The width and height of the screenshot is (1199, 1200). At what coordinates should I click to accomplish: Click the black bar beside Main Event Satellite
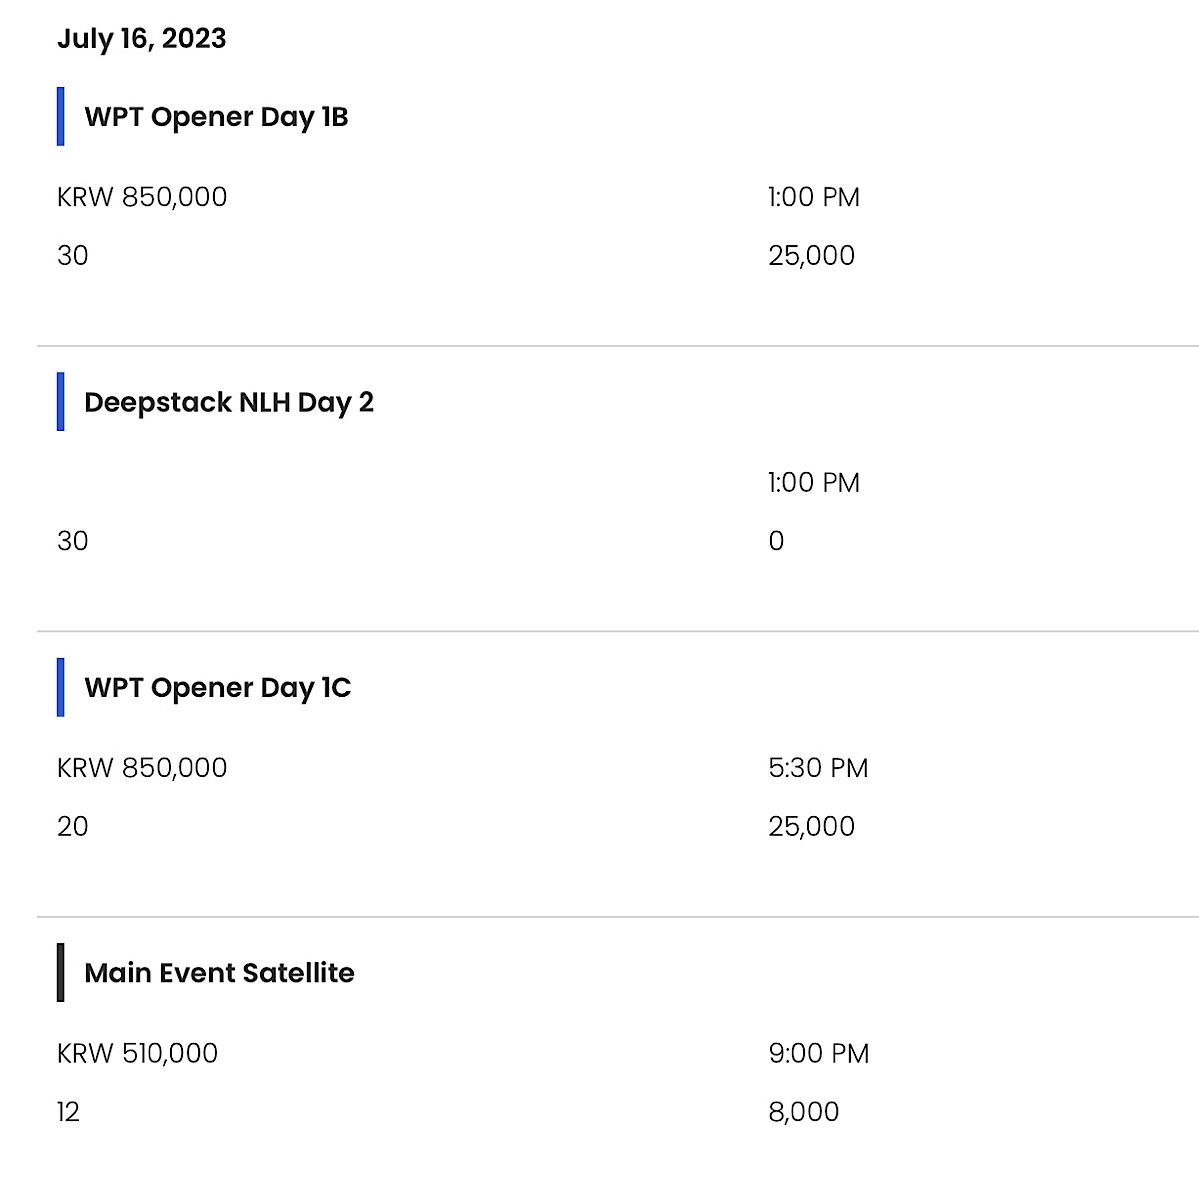[x=61, y=973]
